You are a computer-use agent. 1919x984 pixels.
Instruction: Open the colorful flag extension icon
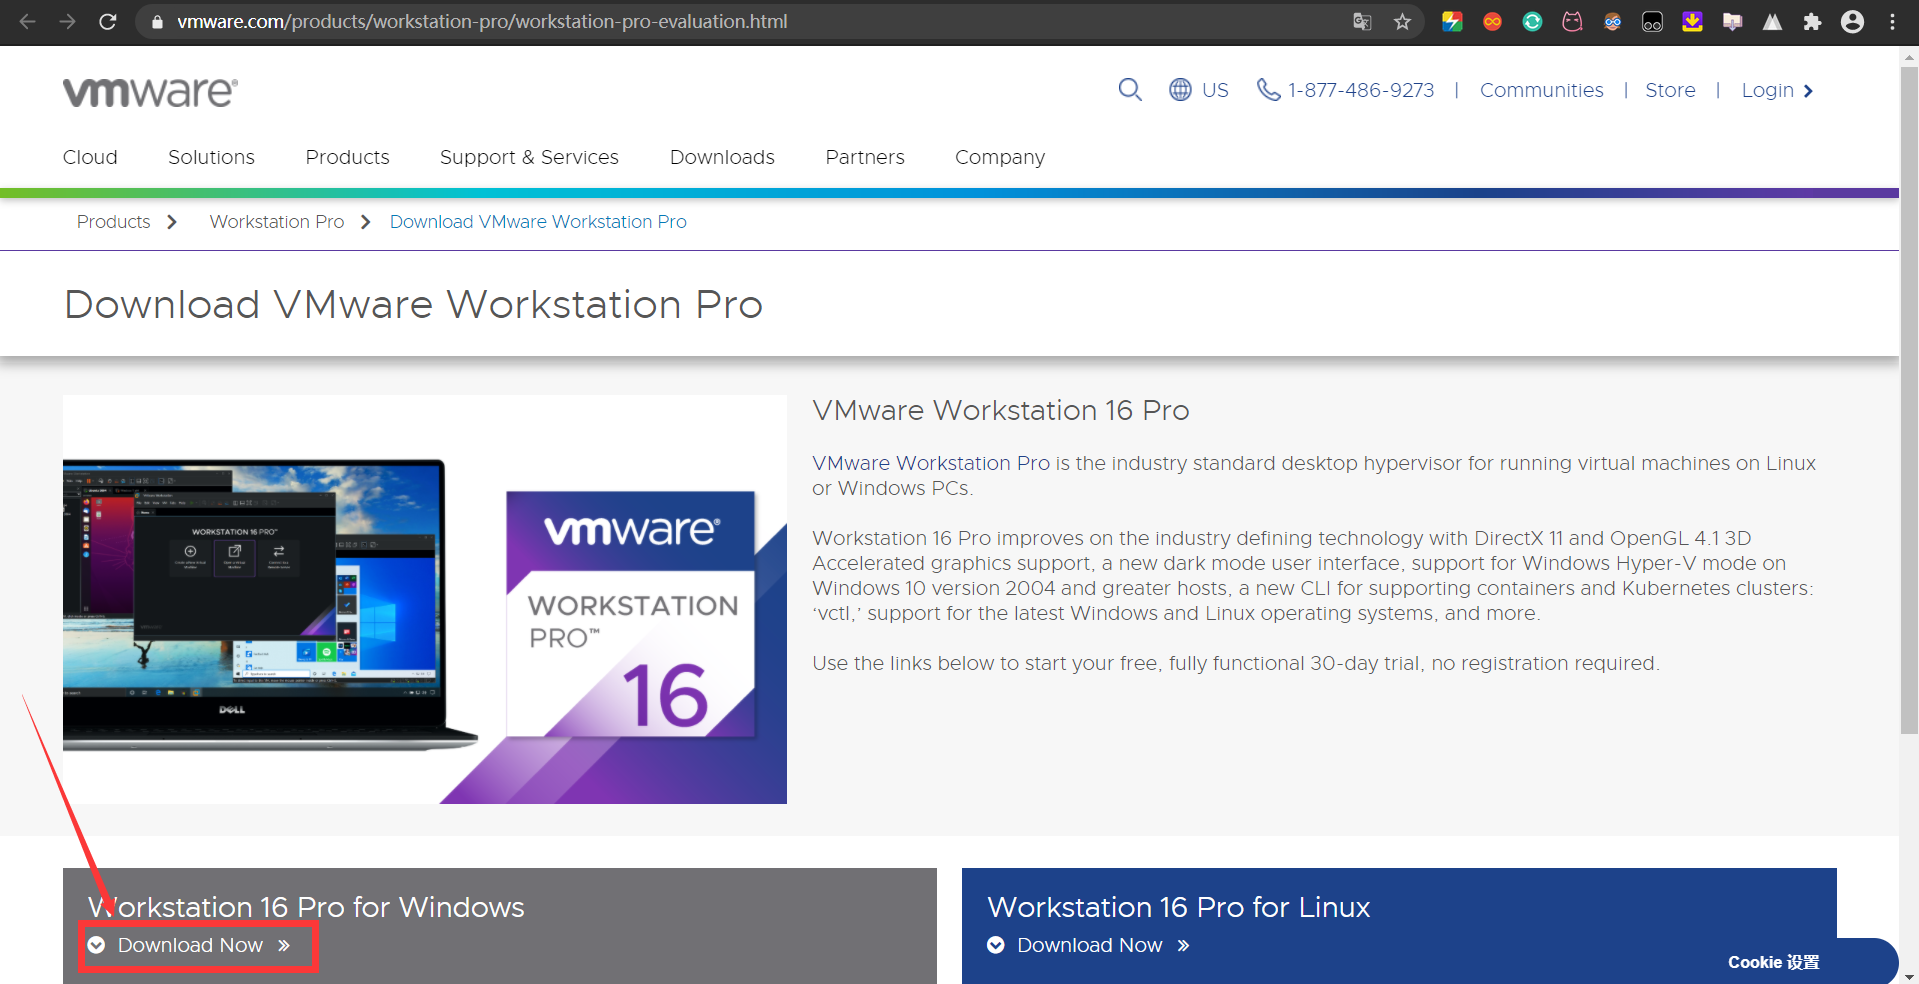pos(1452,21)
